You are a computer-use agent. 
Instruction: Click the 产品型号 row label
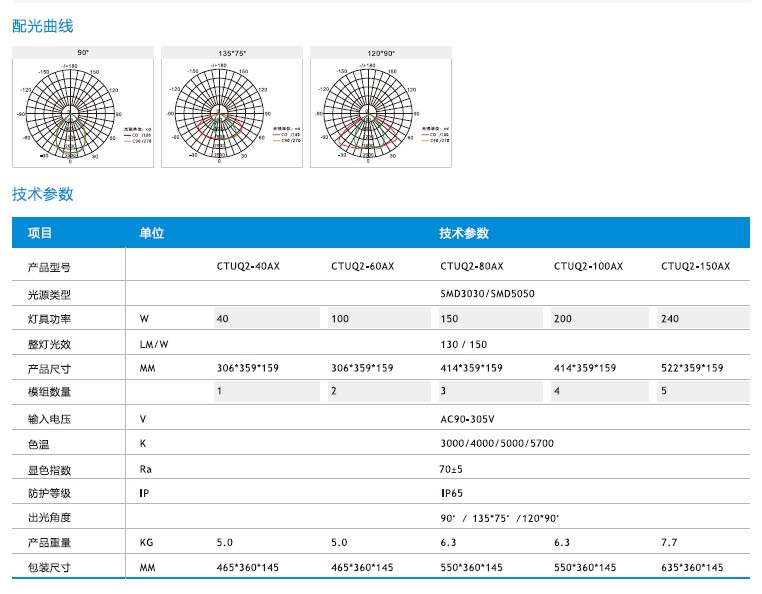click(x=49, y=267)
